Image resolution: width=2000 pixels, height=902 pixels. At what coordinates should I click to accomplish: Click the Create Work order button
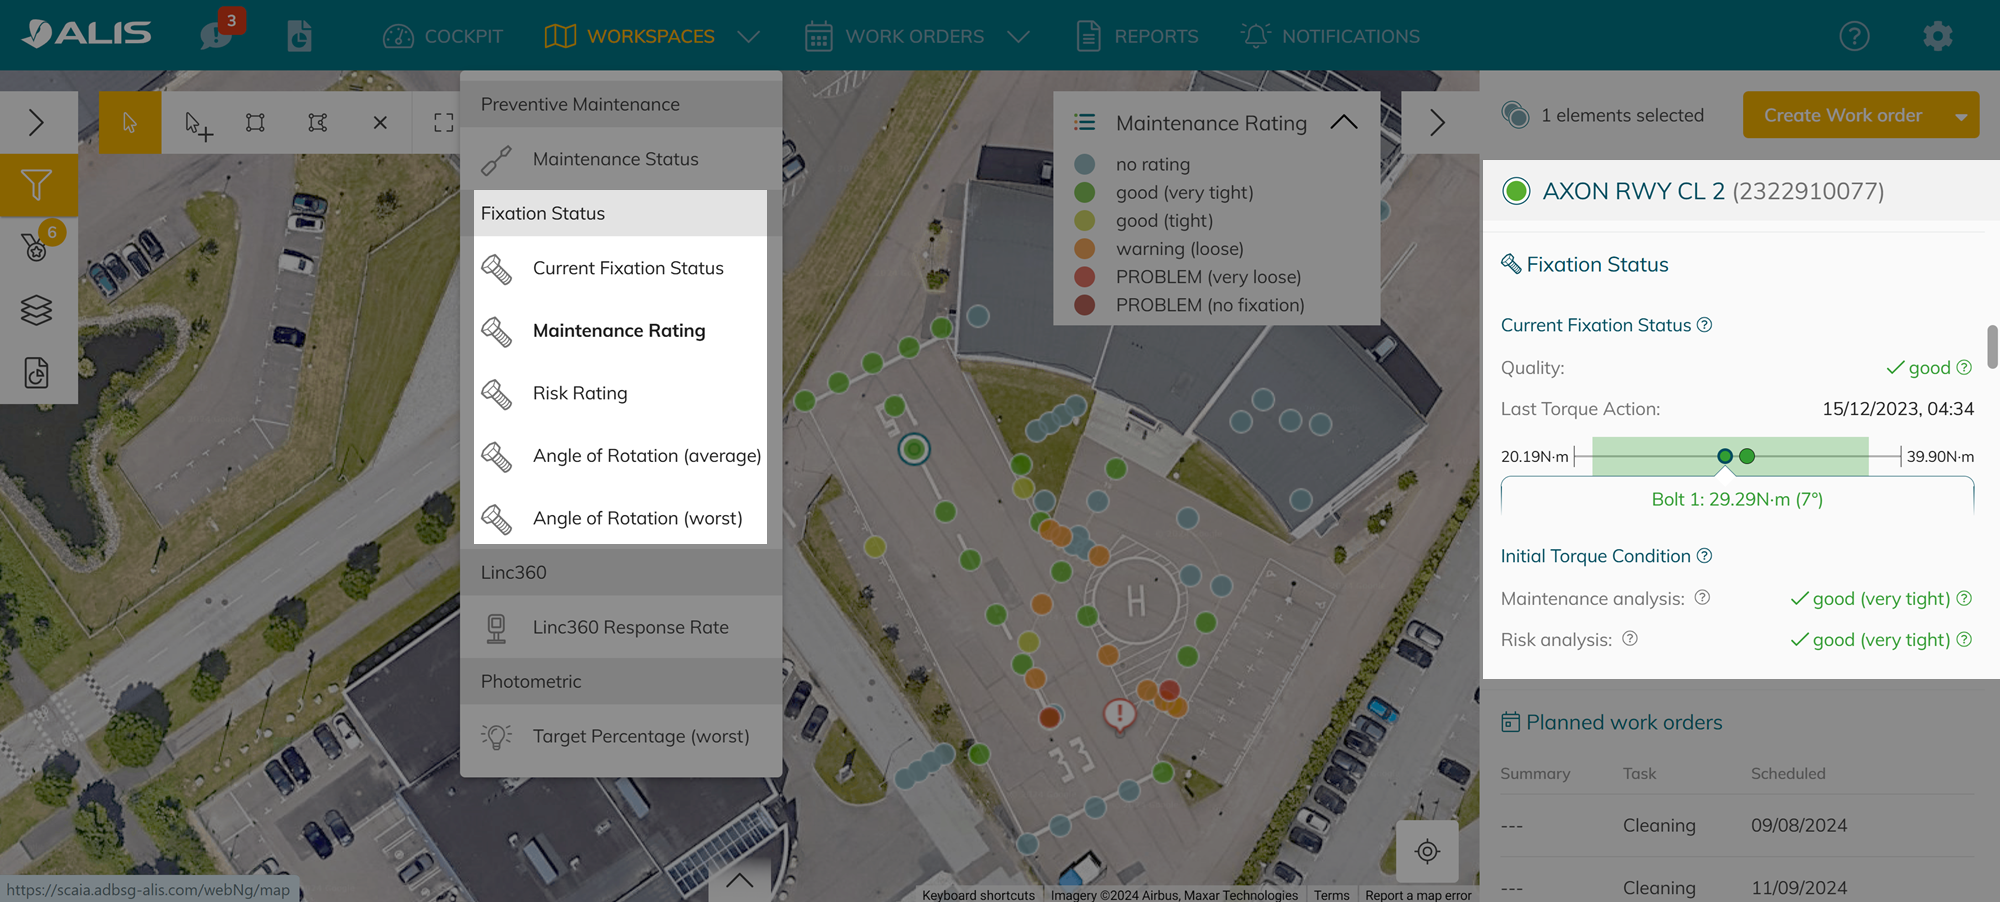(1842, 115)
